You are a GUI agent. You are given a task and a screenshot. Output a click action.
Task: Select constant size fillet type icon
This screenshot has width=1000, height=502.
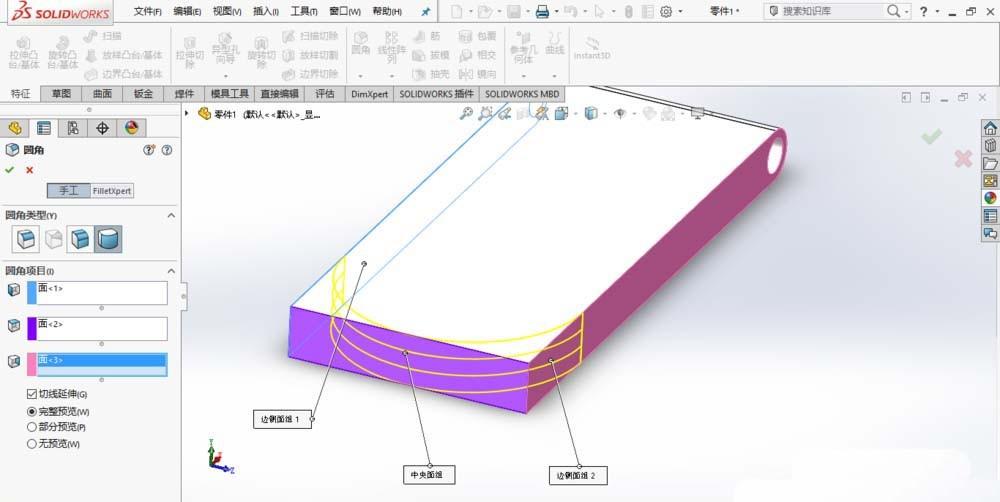pos(26,239)
